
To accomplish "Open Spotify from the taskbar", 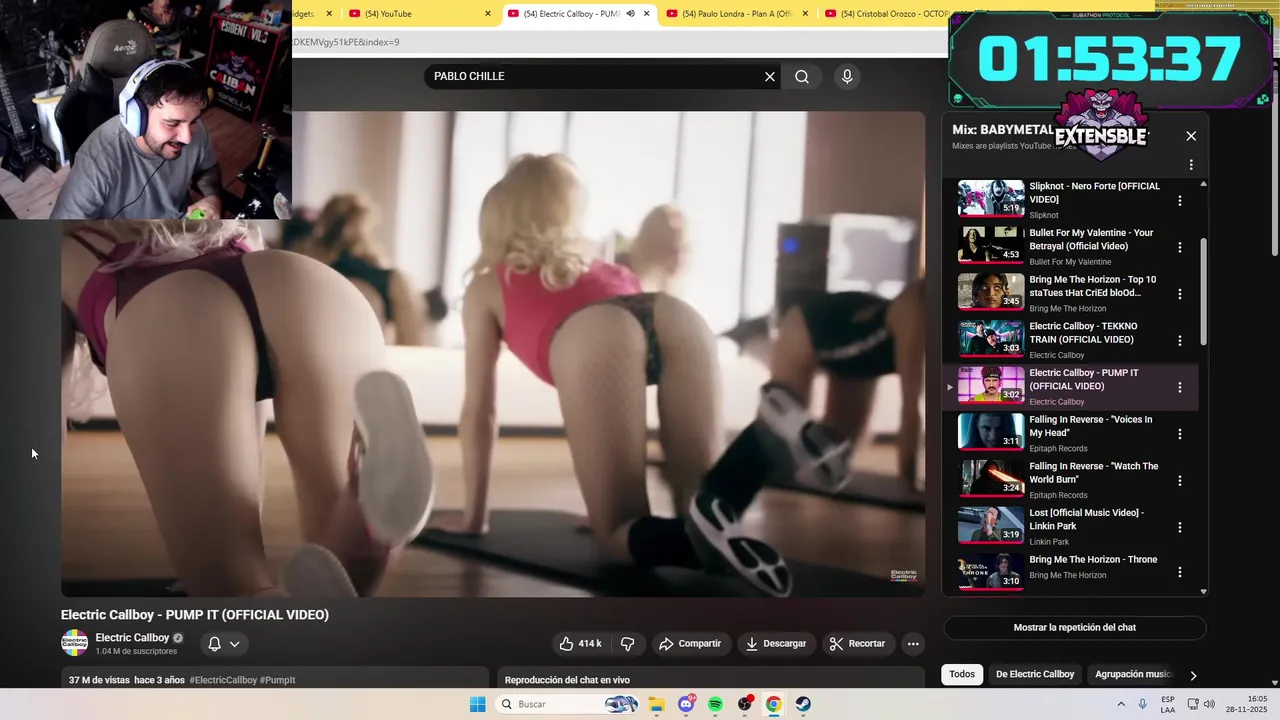I will 715,704.
